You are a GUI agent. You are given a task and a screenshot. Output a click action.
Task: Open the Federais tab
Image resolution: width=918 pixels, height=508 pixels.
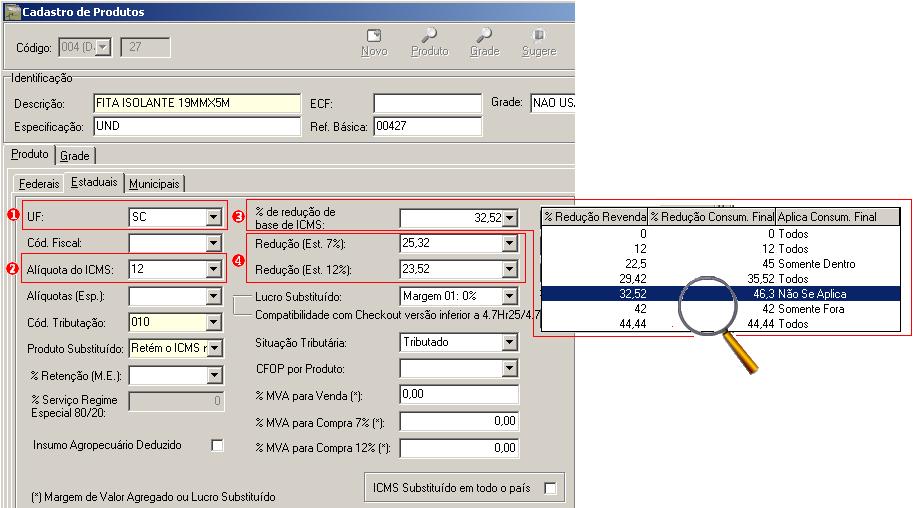click(x=39, y=184)
